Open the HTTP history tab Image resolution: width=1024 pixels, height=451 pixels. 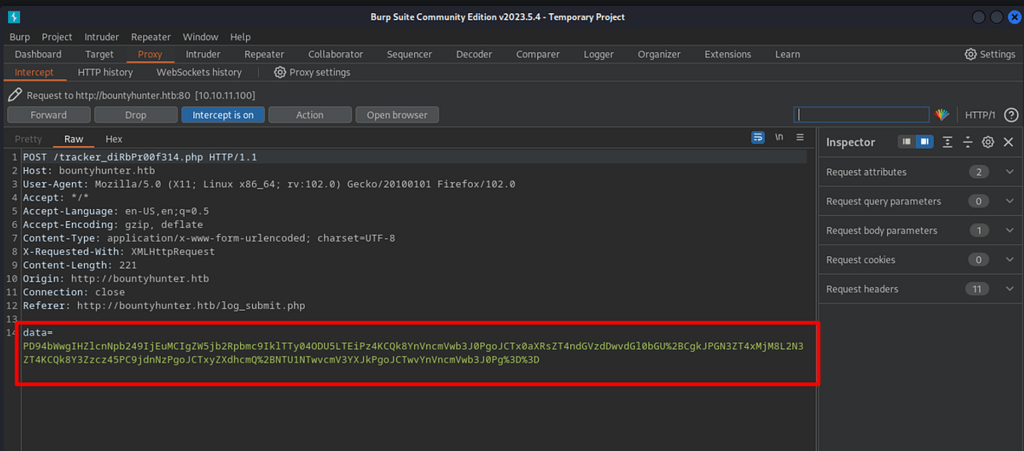click(x=105, y=73)
